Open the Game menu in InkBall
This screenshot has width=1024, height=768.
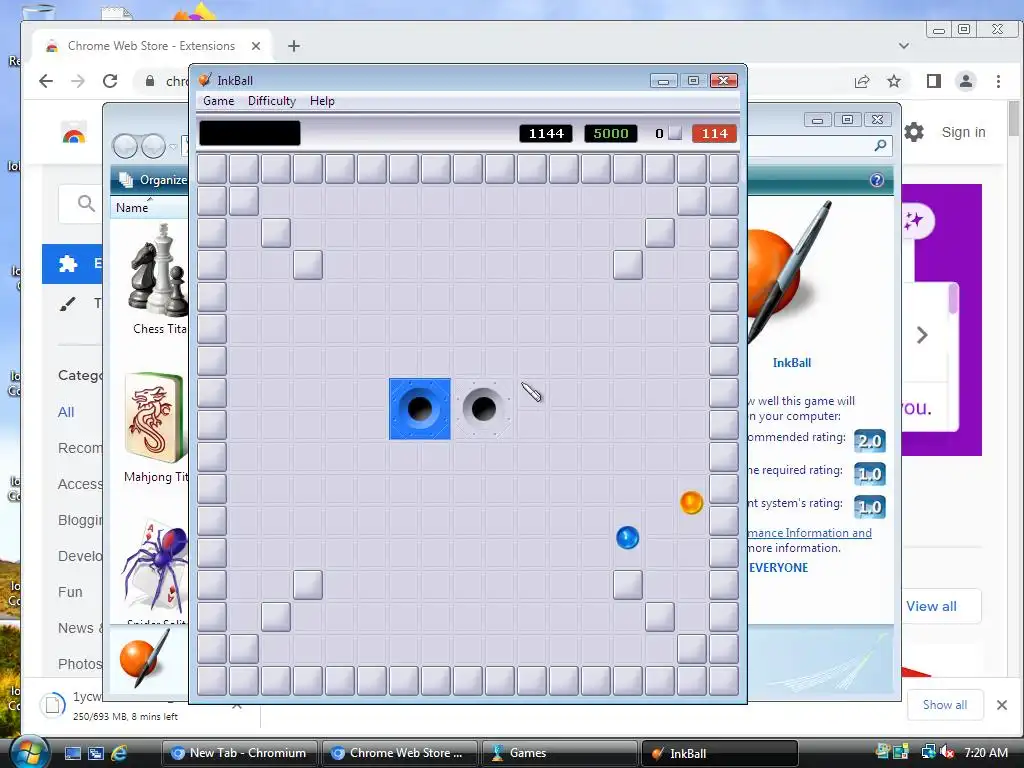coord(218,101)
